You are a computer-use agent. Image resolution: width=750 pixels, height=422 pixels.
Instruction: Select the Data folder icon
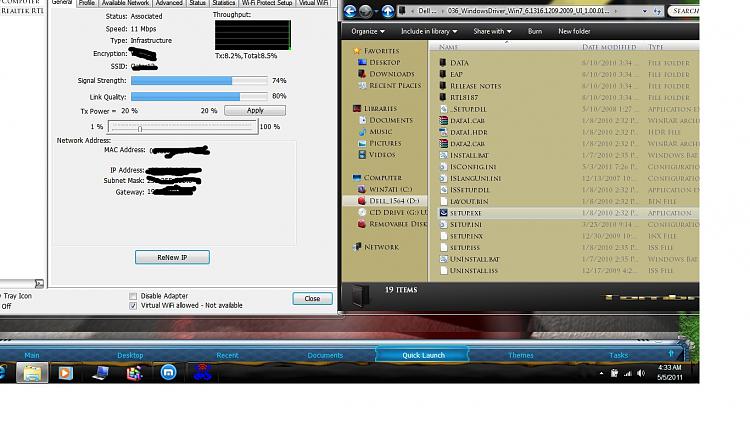443,63
